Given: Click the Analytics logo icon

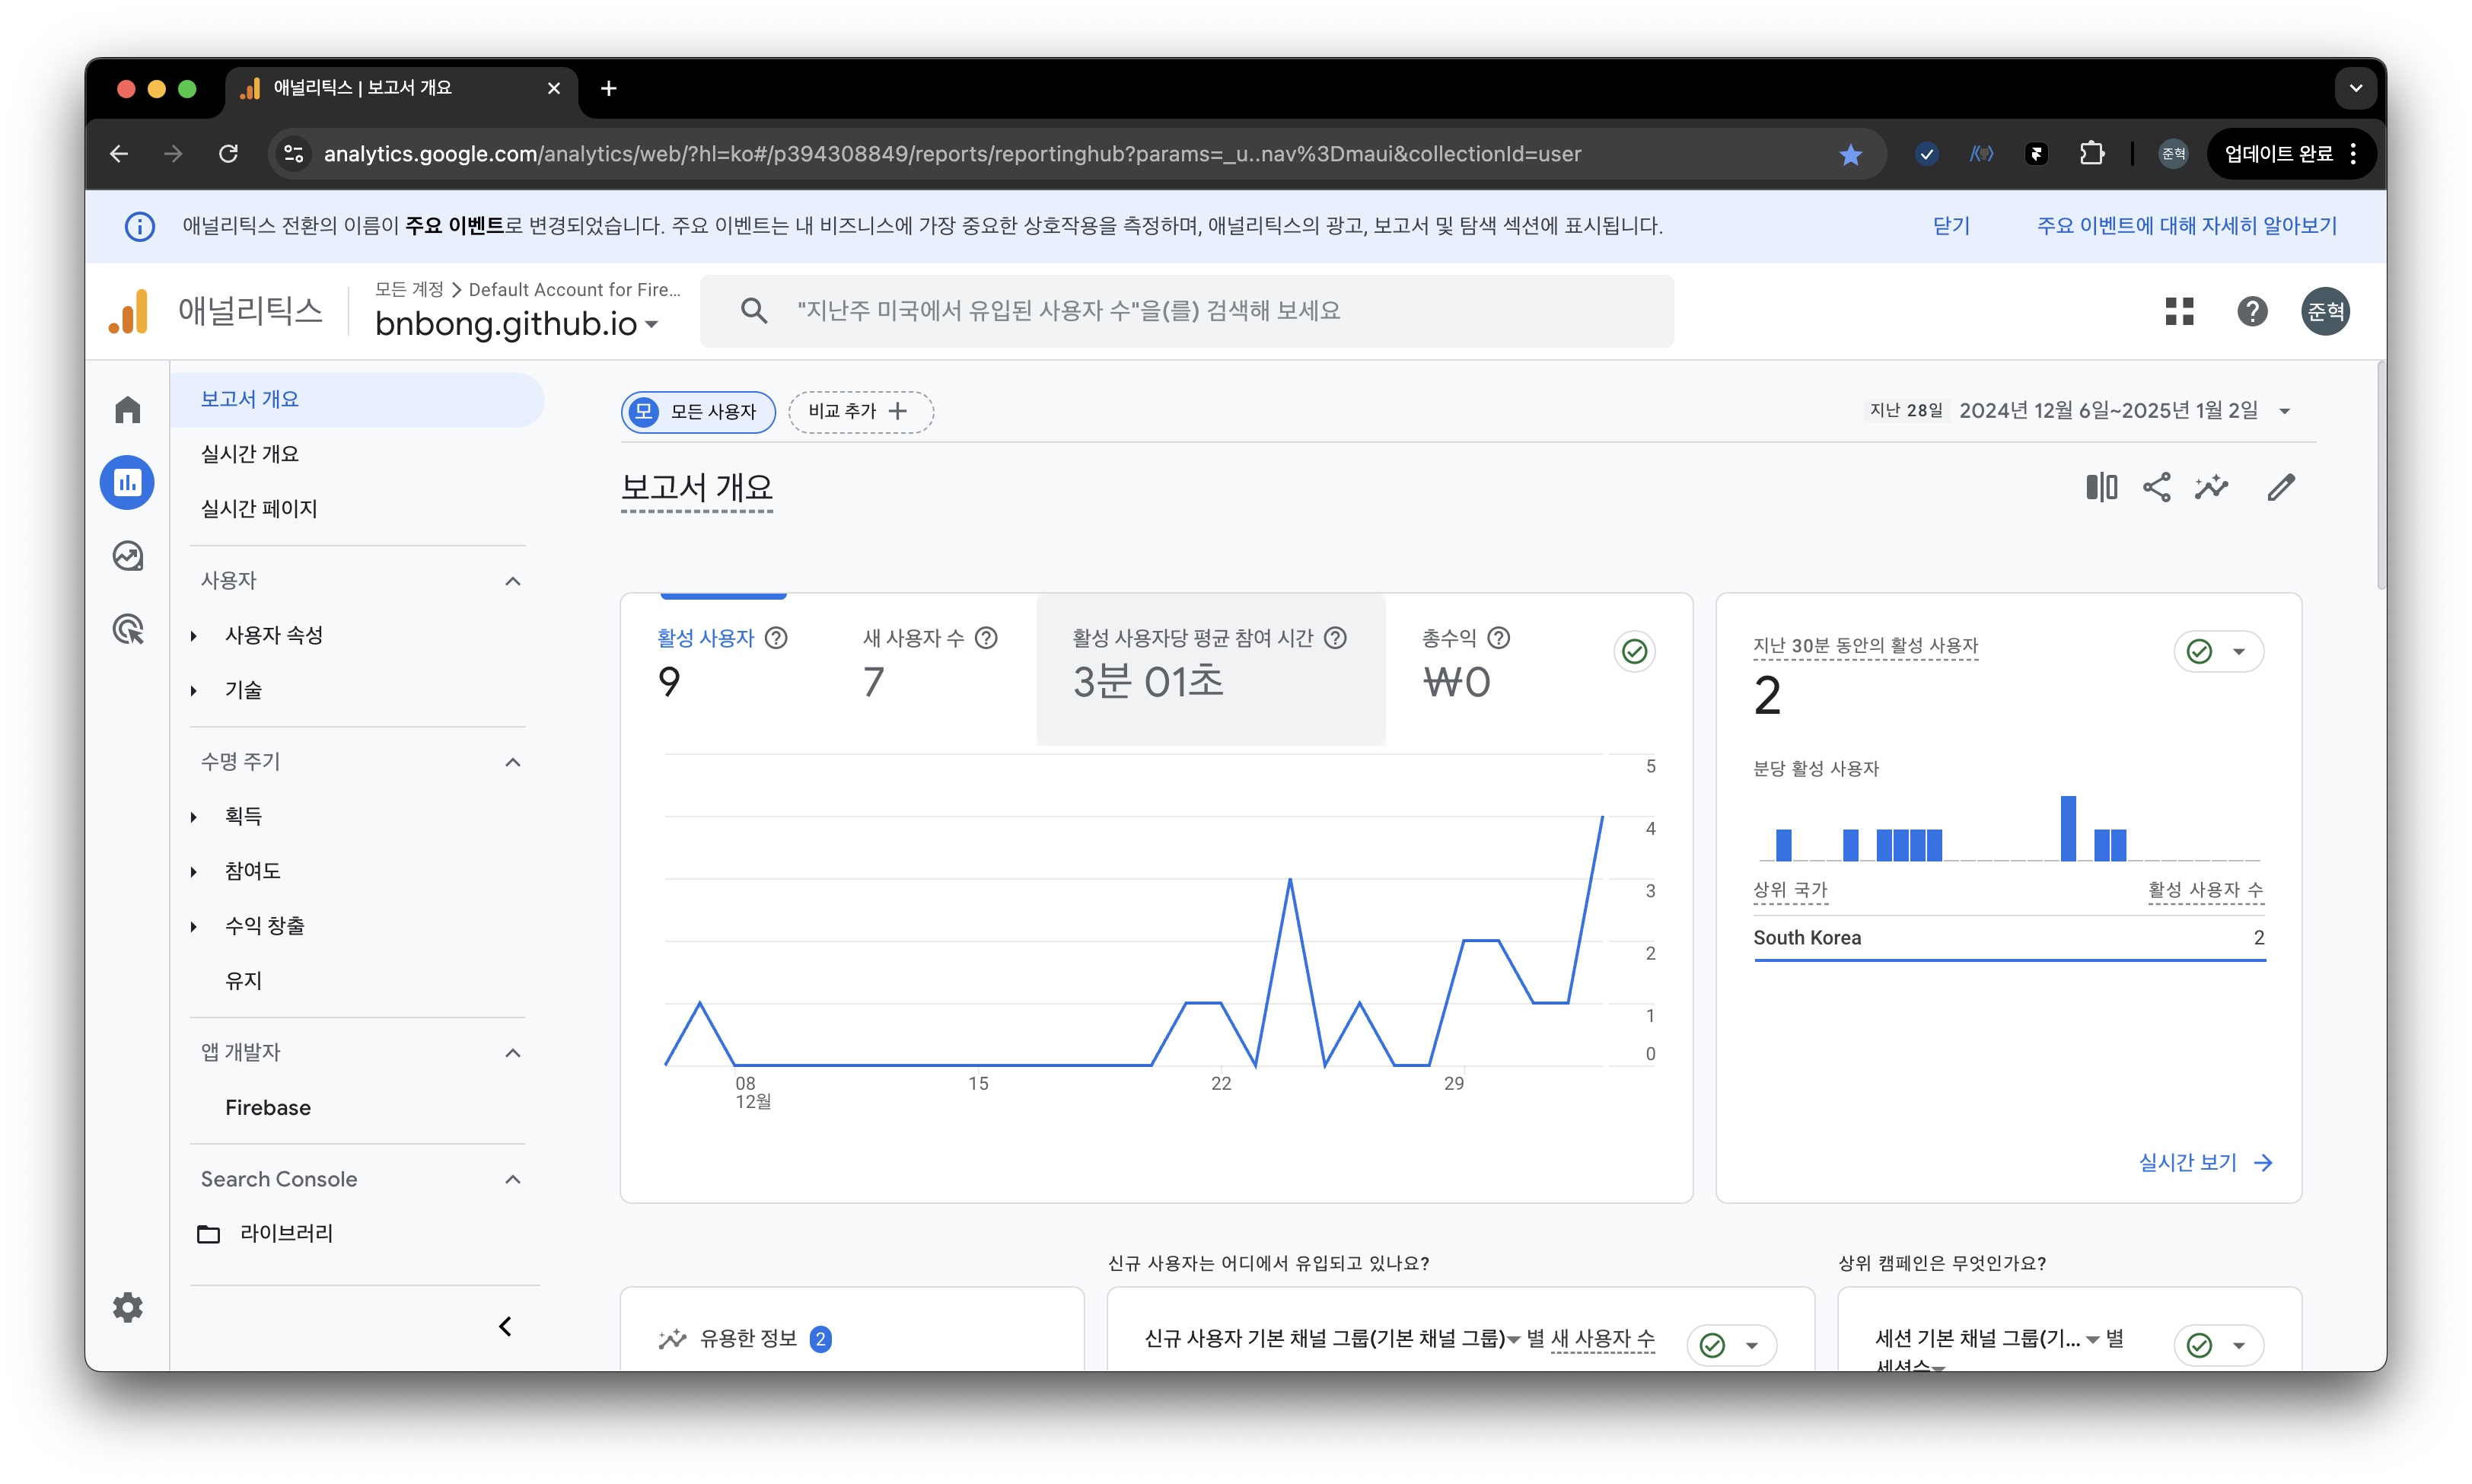Looking at the screenshot, I should (x=129, y=311).
